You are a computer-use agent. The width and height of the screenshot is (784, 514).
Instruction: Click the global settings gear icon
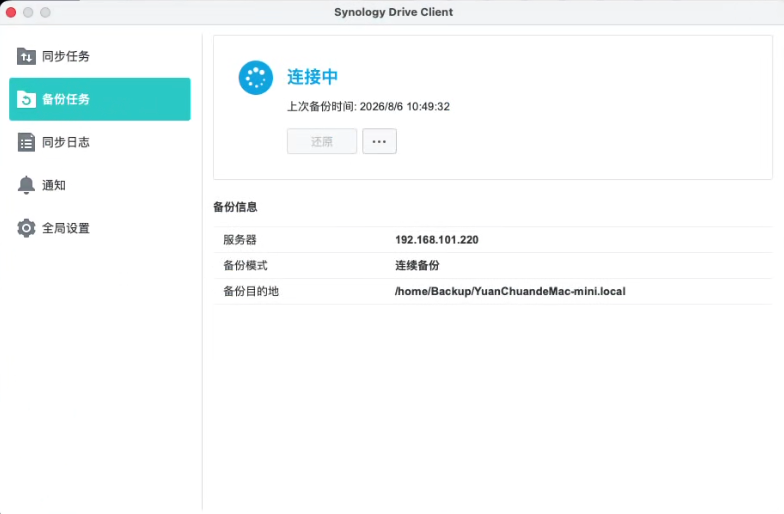[26, 228]
